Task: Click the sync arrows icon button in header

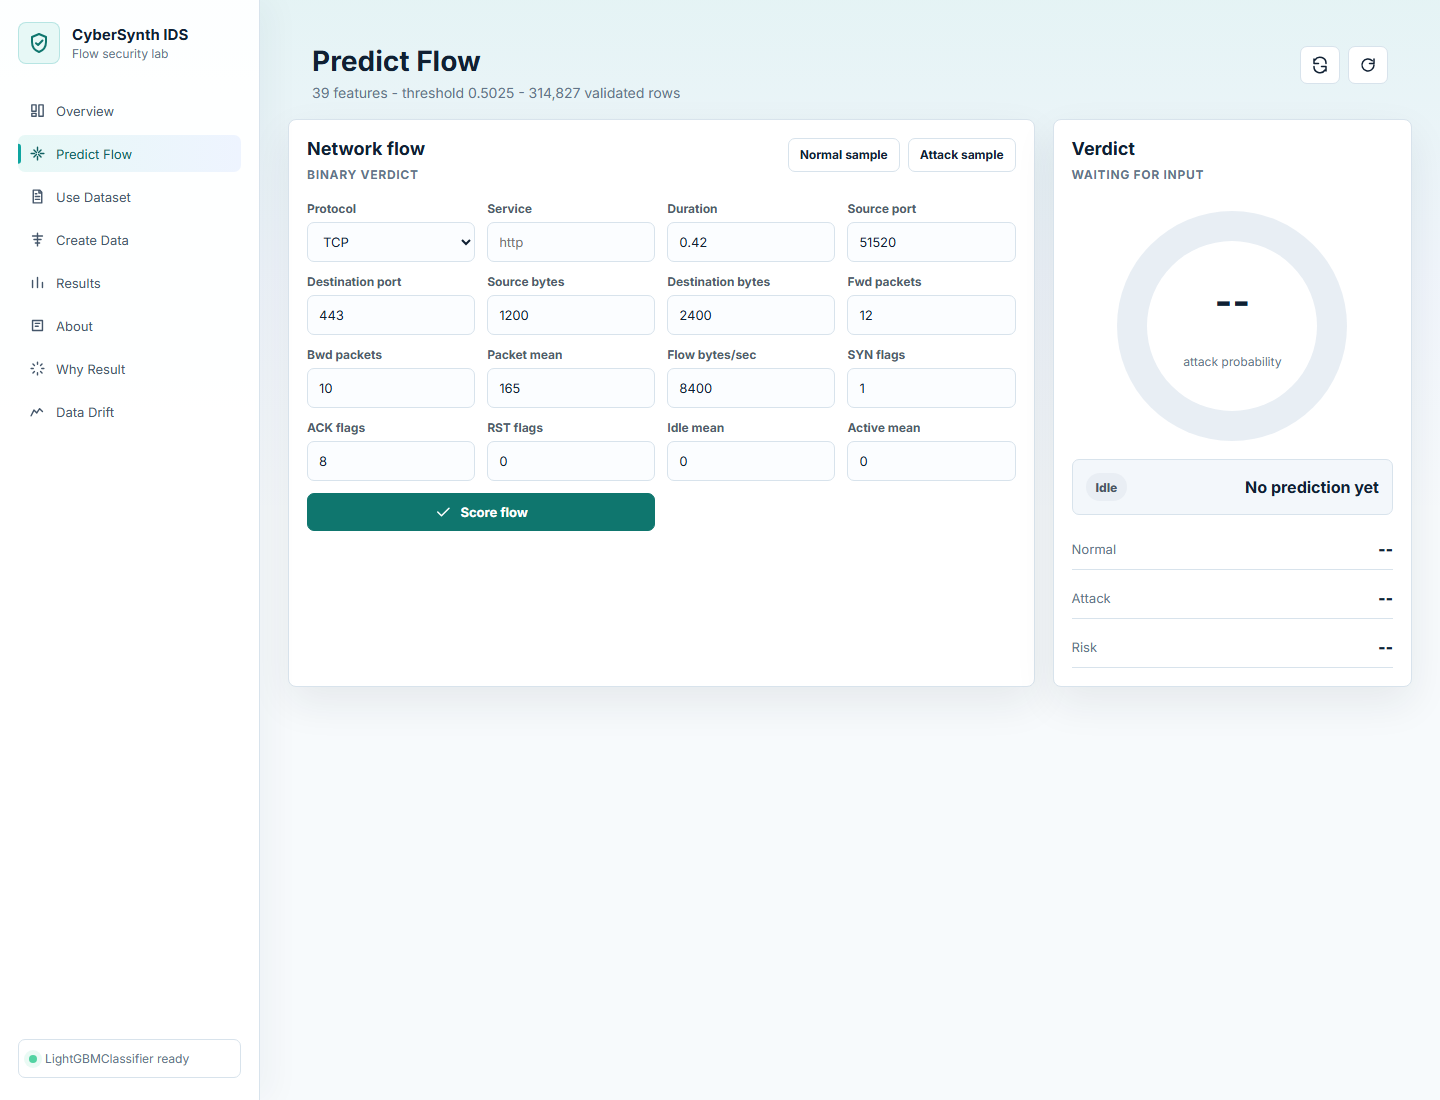Action: click(1320, 65)
